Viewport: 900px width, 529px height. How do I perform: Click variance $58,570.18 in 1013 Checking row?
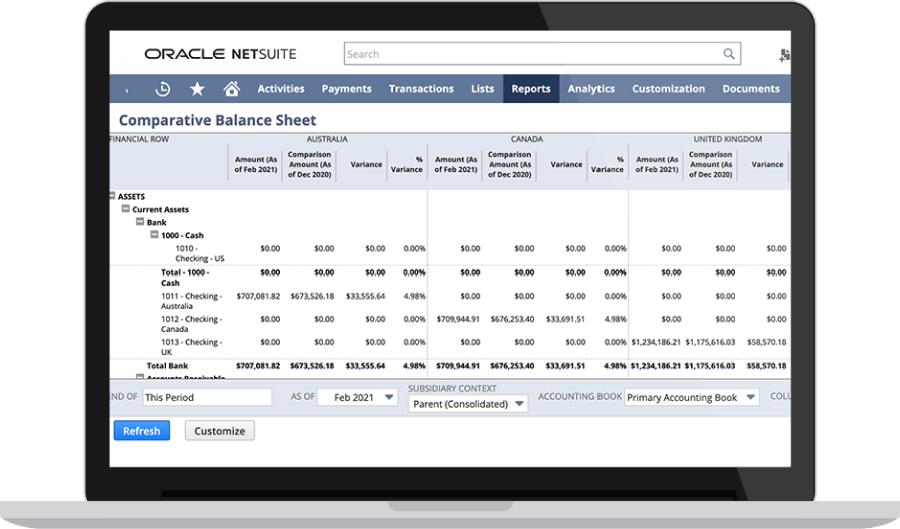[x=766, y=342]
